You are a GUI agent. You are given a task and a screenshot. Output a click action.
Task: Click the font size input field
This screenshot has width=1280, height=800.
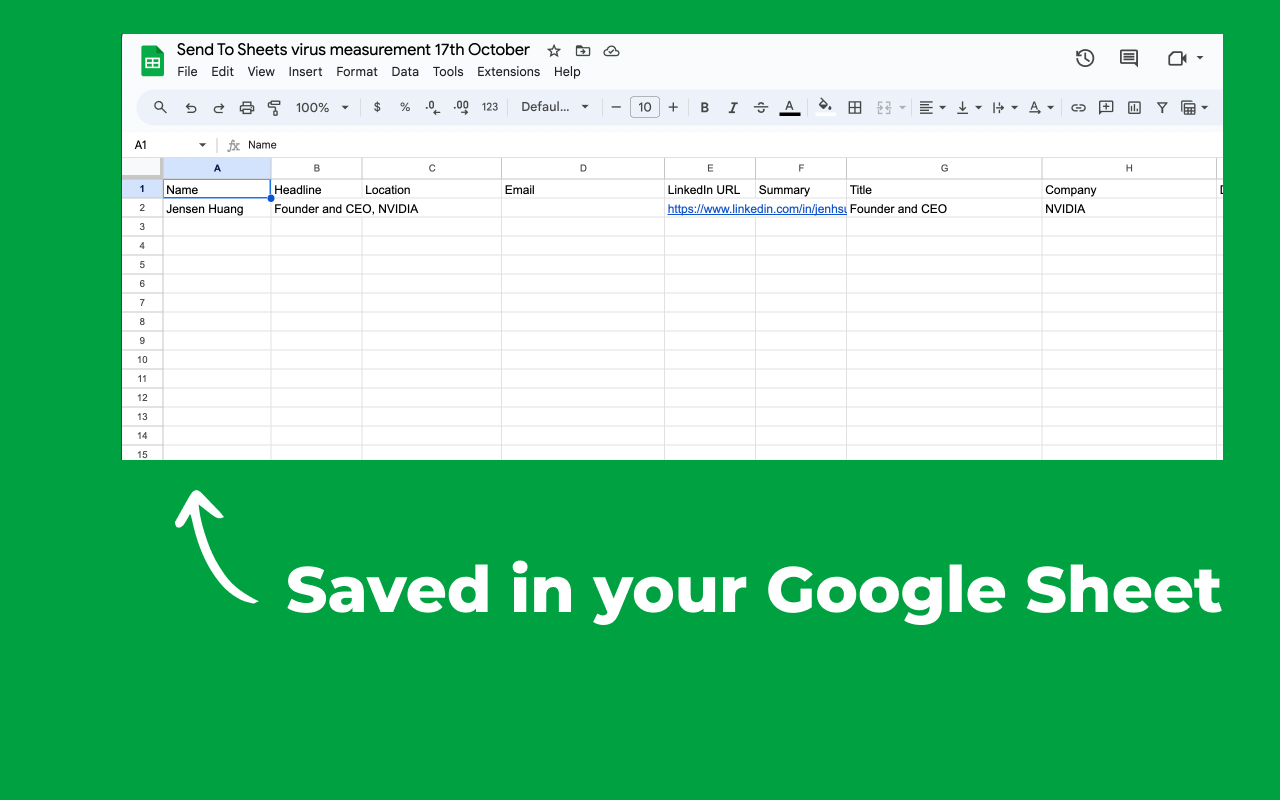click(x=645, y=107)
